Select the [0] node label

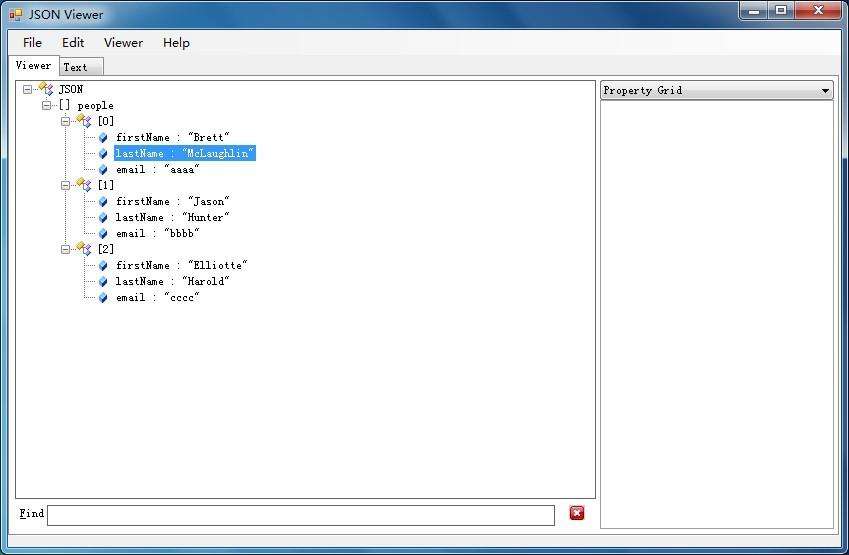[106, 121]
